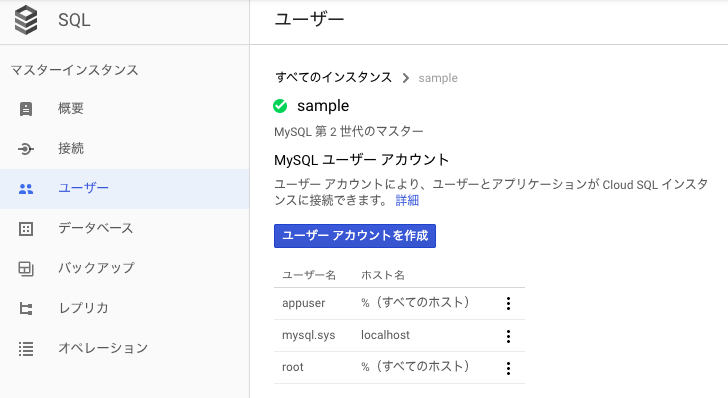Click the 概要 overview document icon
Viewport: 728px width, 398px height.
(x=26, y=109)
